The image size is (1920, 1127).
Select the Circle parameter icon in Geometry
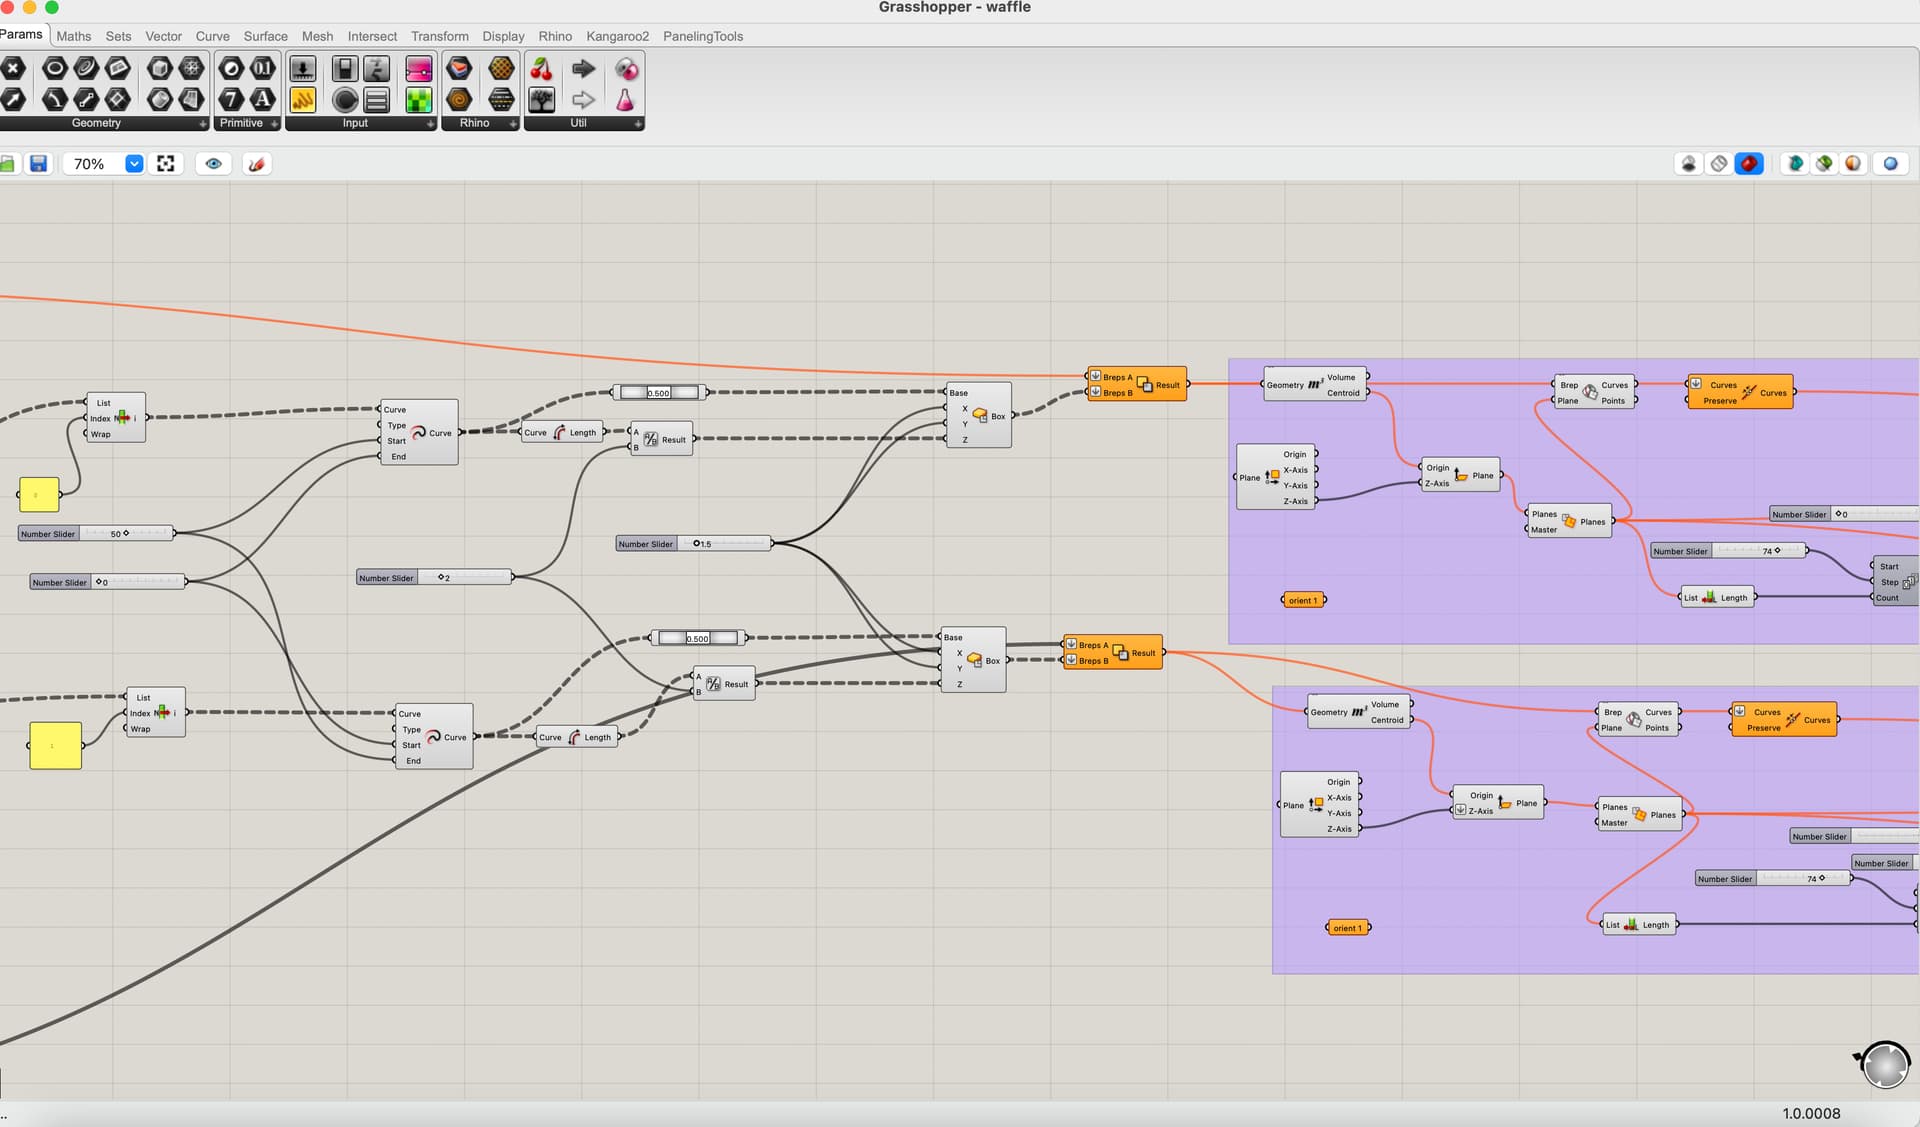point(55,68)
